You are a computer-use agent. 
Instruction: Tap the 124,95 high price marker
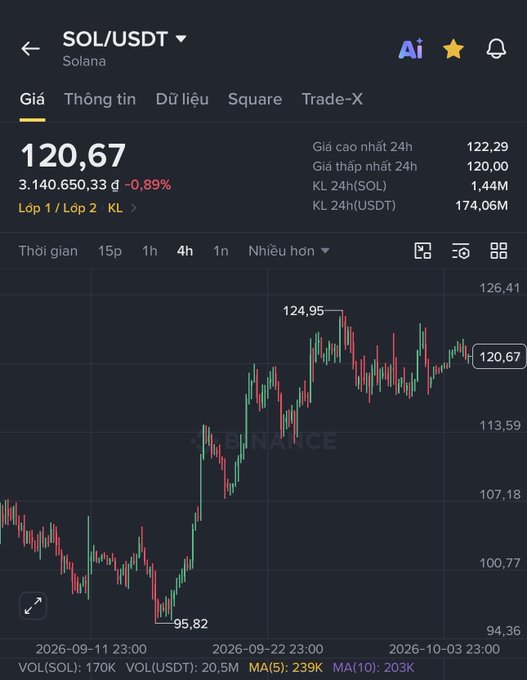(x=303, y=311)
